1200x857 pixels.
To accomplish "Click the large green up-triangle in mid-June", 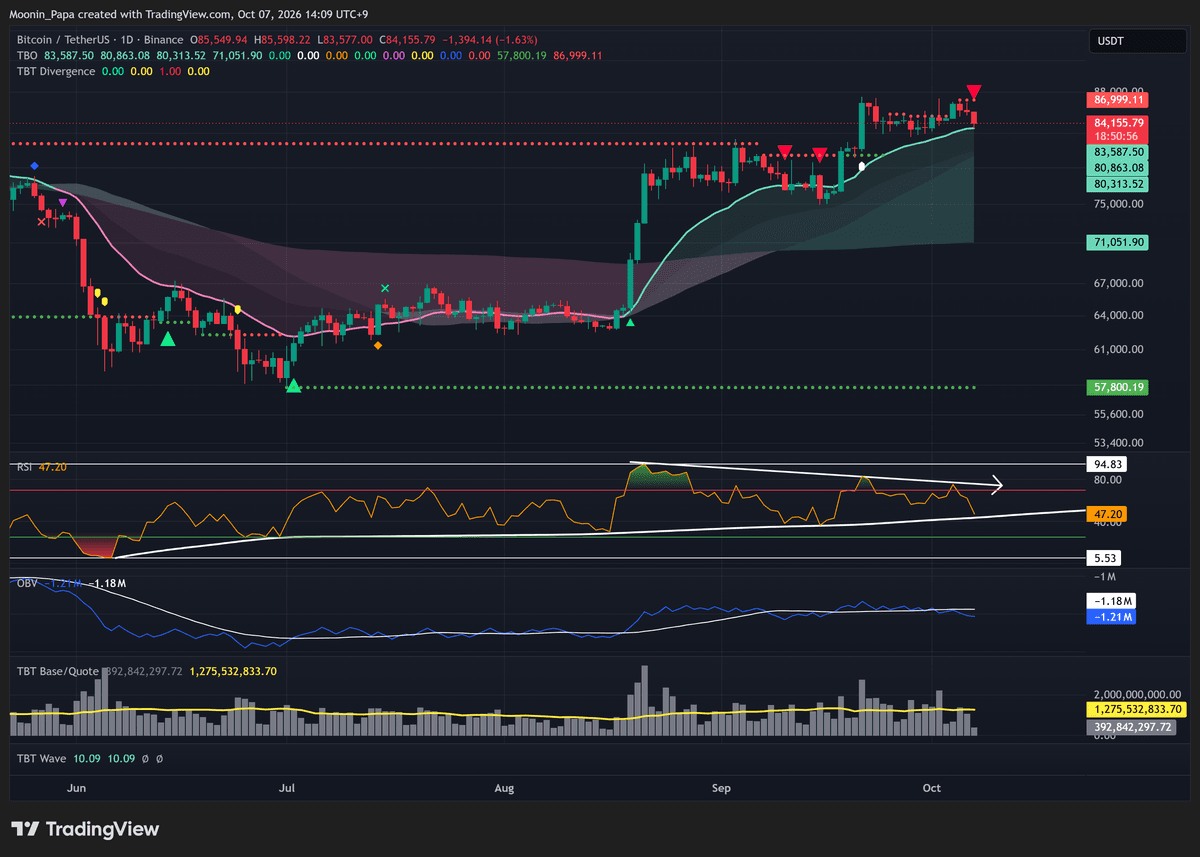I will coord(168,339).
